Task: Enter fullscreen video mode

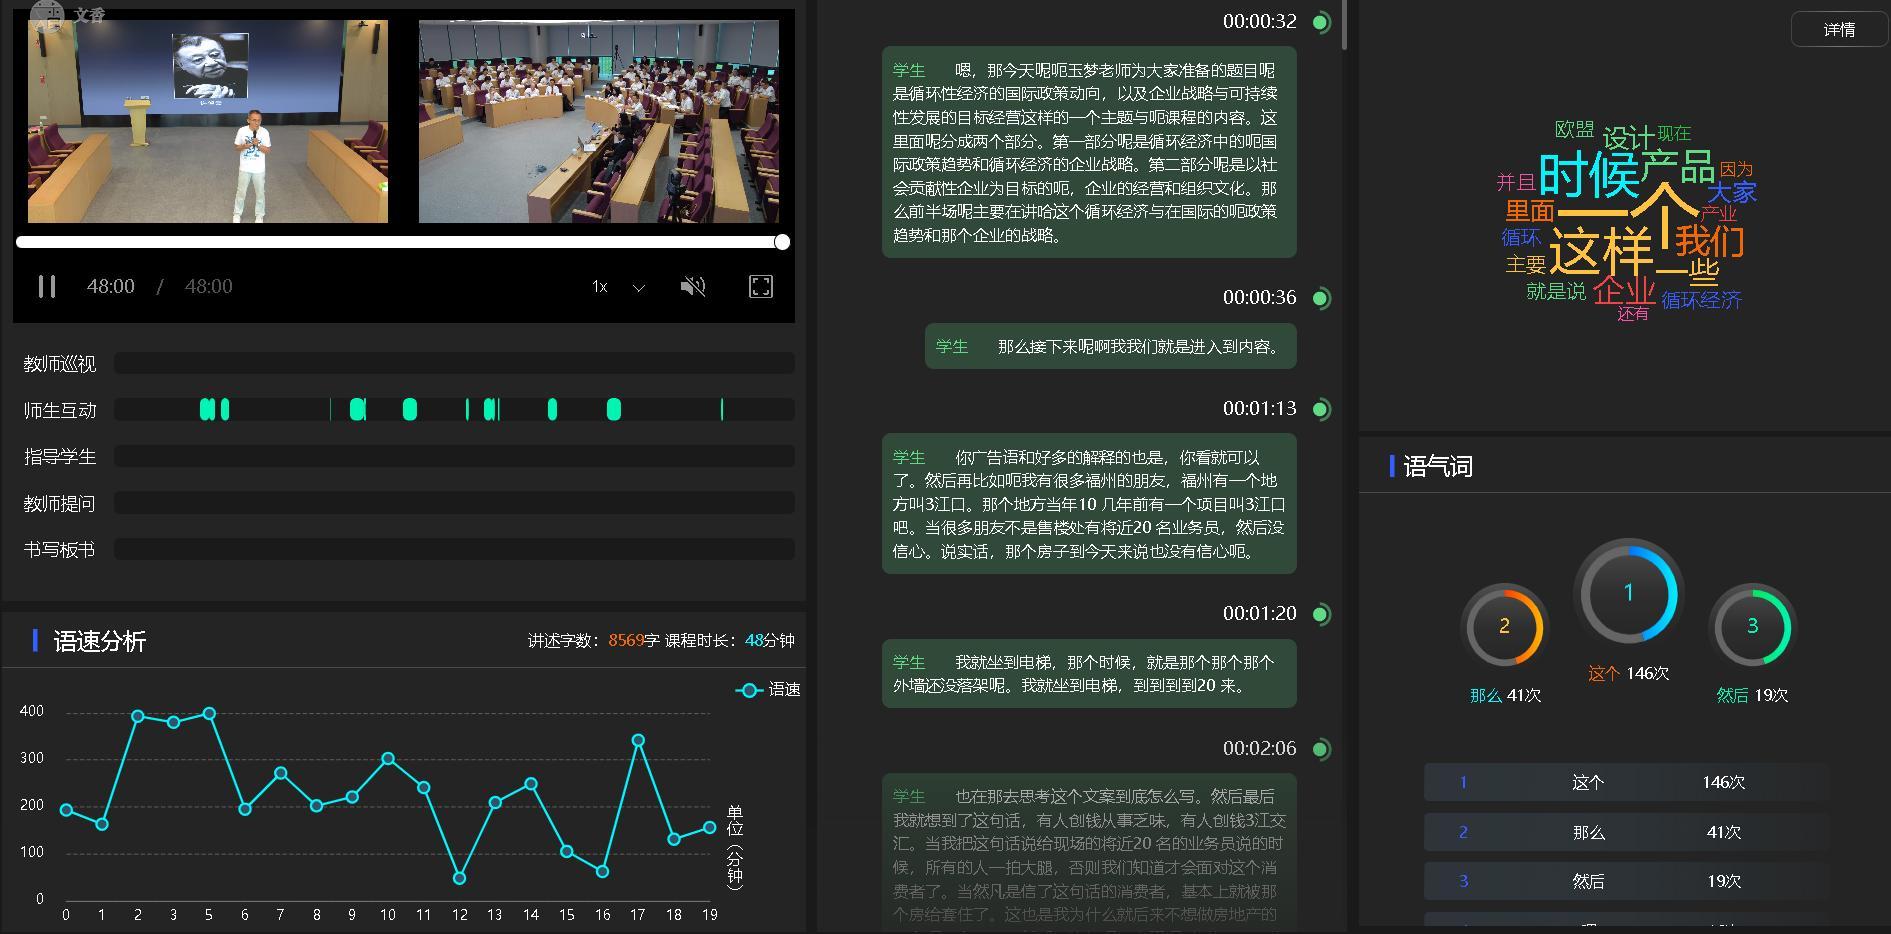Action: point(761,287)
